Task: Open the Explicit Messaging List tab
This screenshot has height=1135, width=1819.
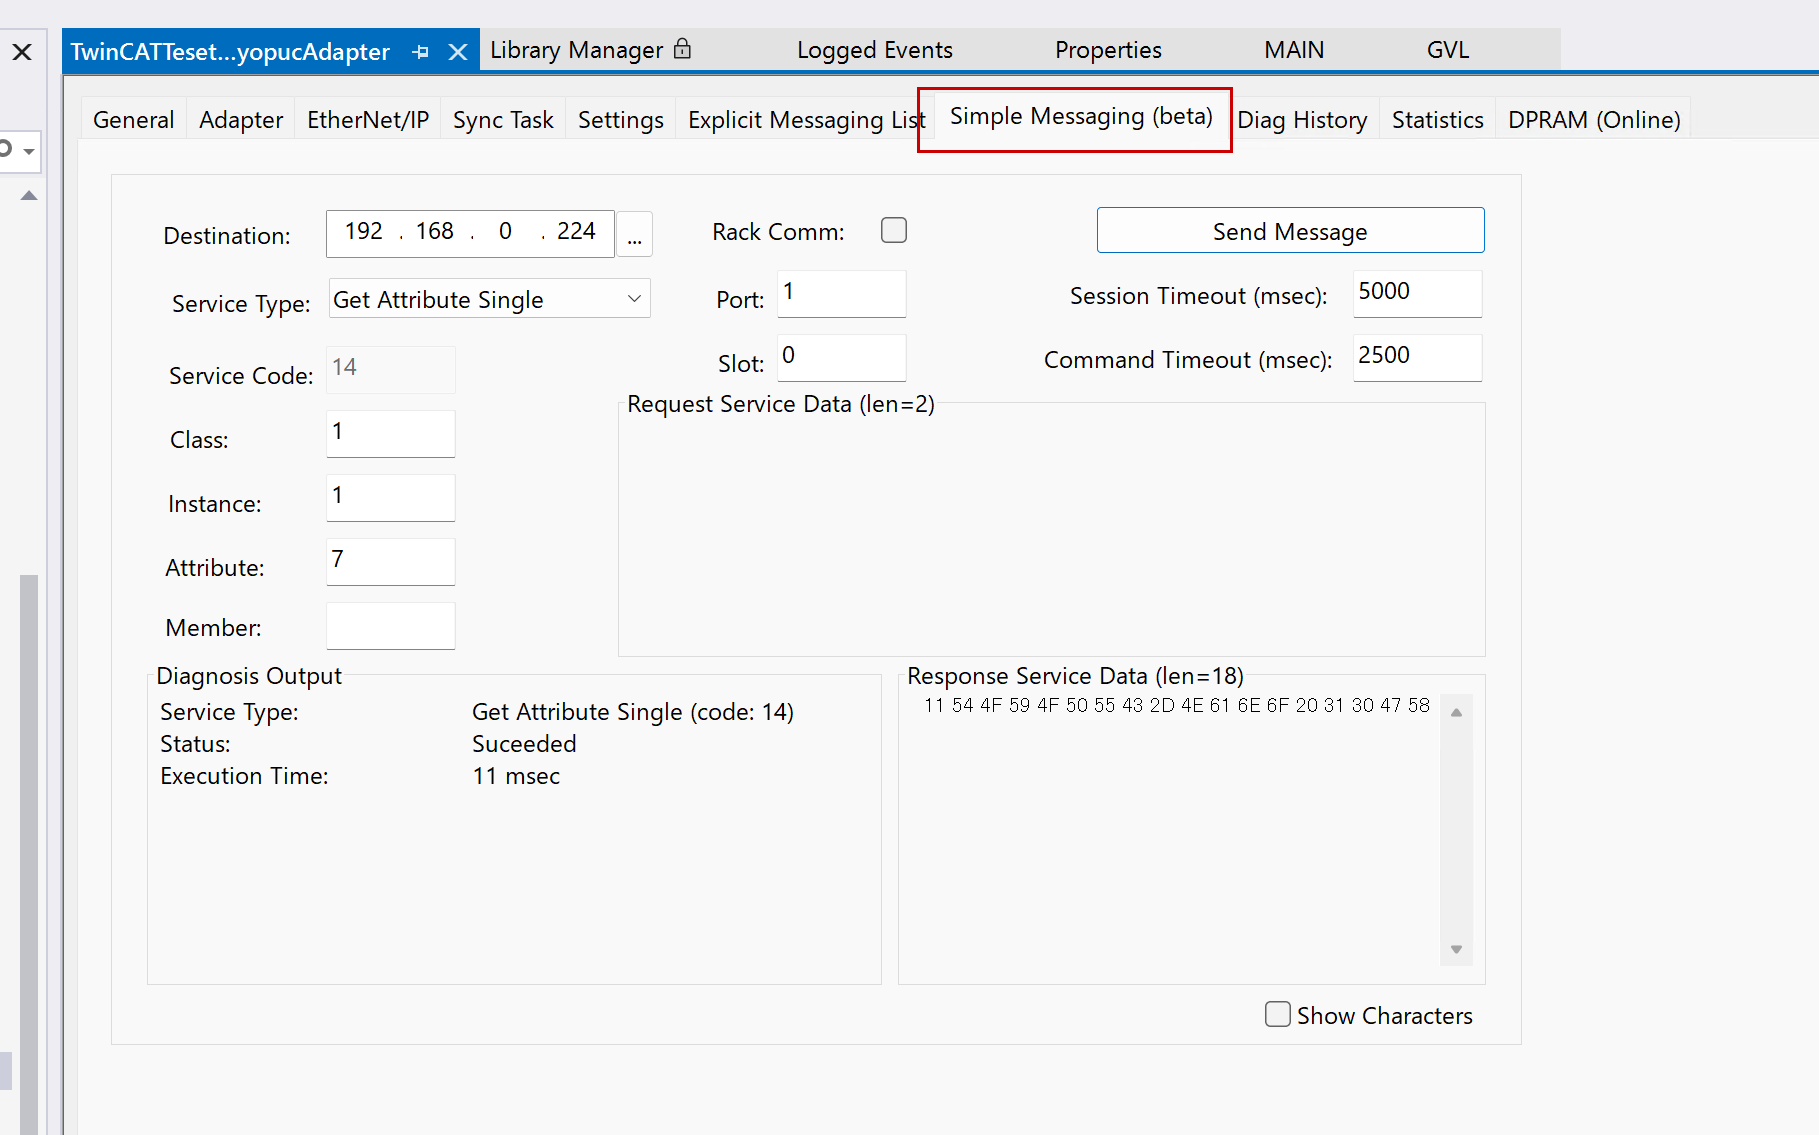Action: (x=805, y=120)
